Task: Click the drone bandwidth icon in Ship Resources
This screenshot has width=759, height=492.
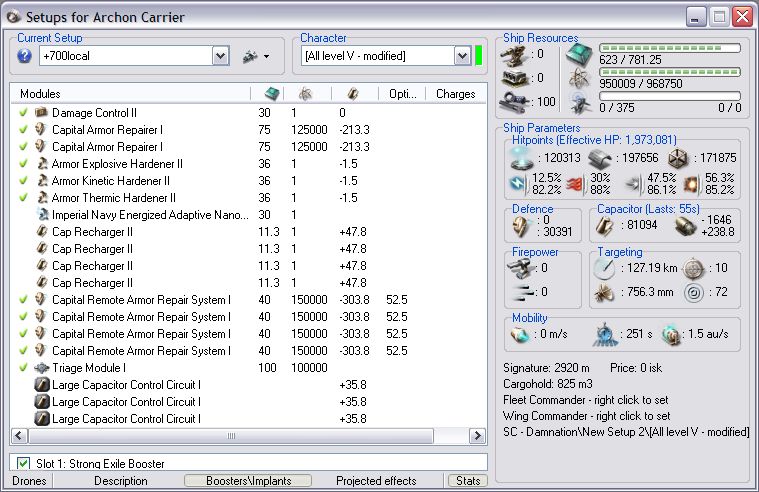Action: click(x=577, y=100)
